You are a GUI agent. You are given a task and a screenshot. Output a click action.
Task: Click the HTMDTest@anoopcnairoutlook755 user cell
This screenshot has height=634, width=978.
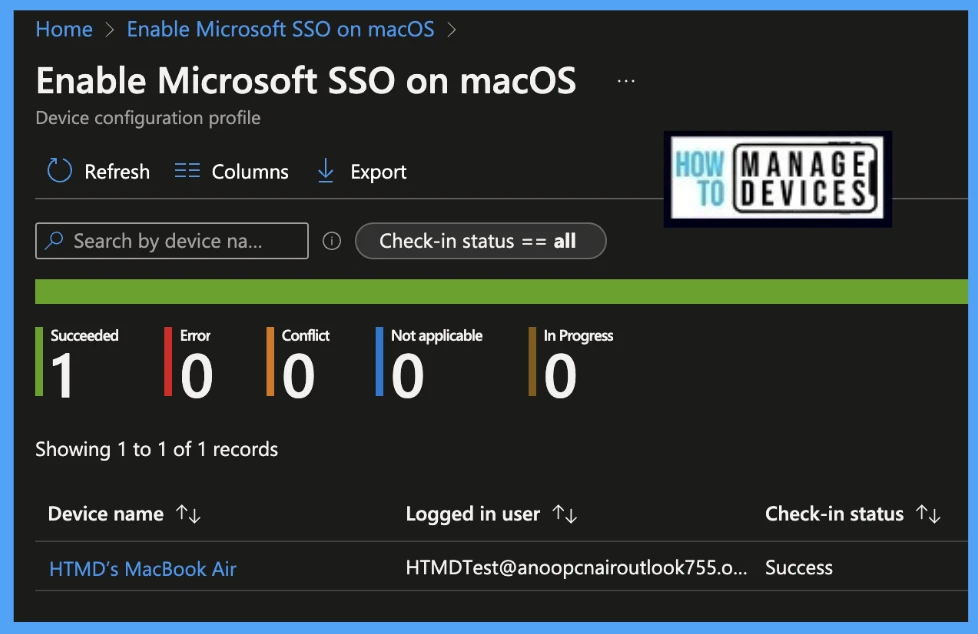click(x=576, y=567)
